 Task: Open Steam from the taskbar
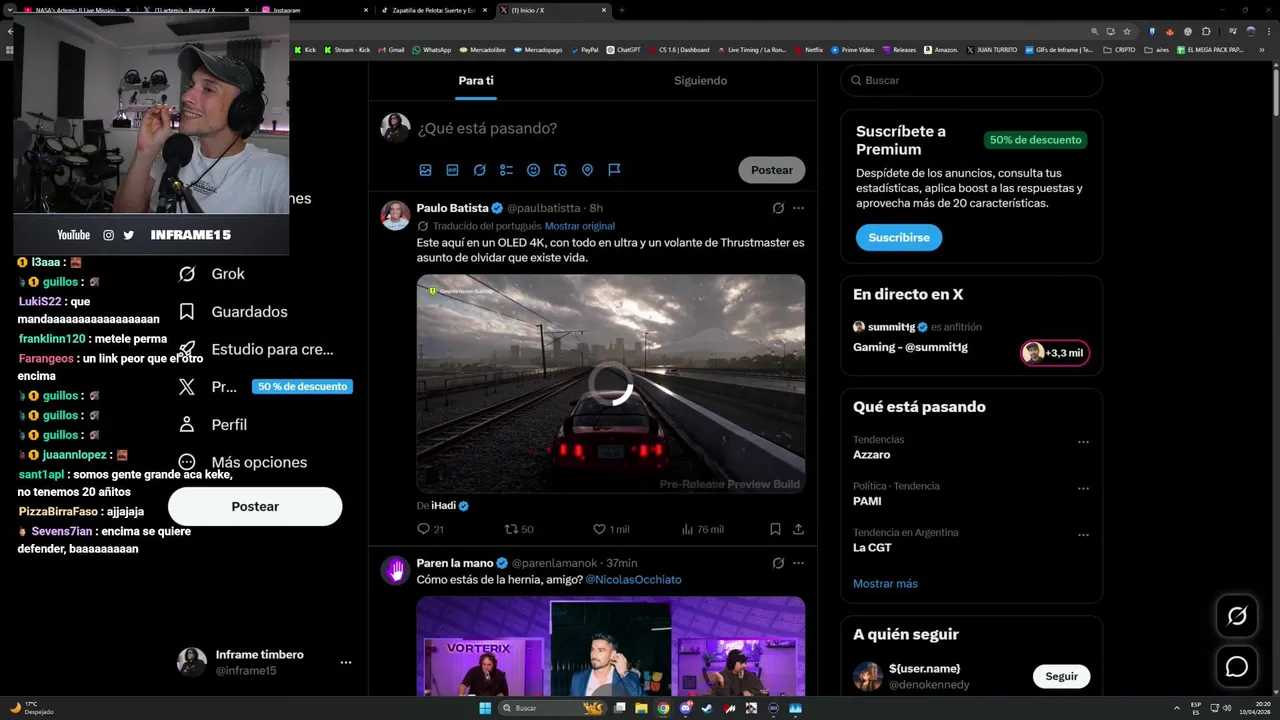pyautogui.click(x=707, y=708)
